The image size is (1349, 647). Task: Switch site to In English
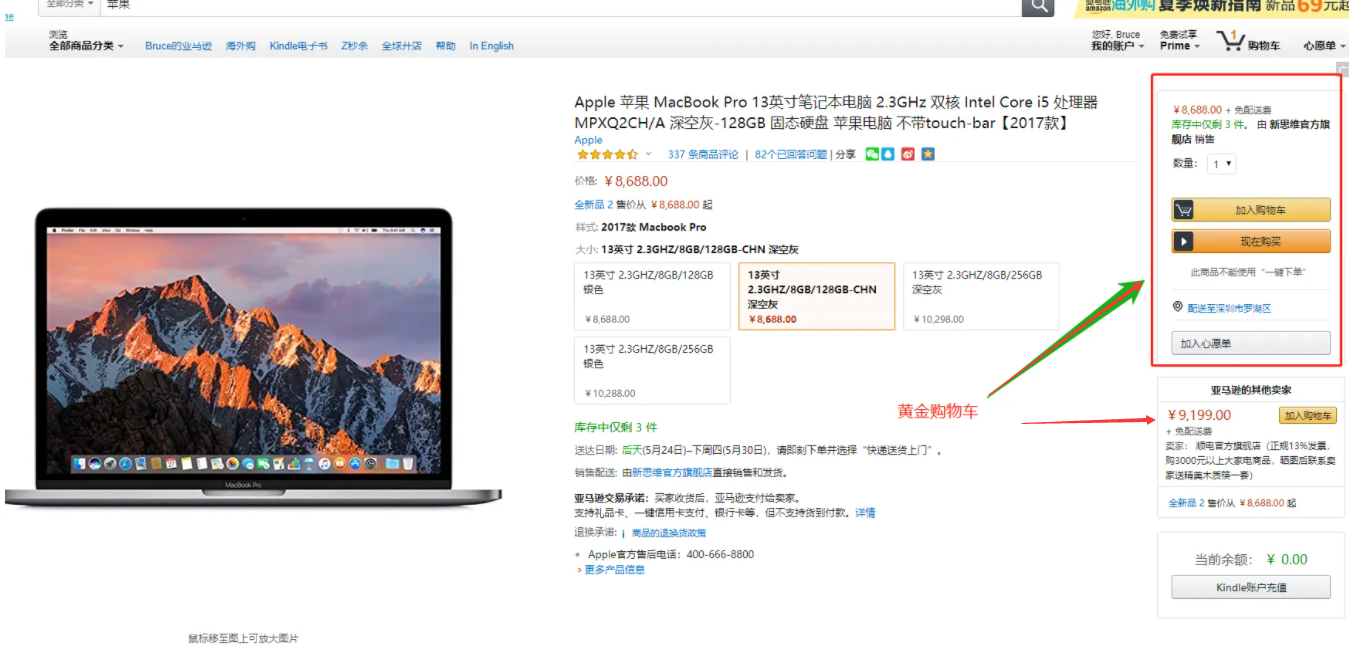[x=491, y=46]
